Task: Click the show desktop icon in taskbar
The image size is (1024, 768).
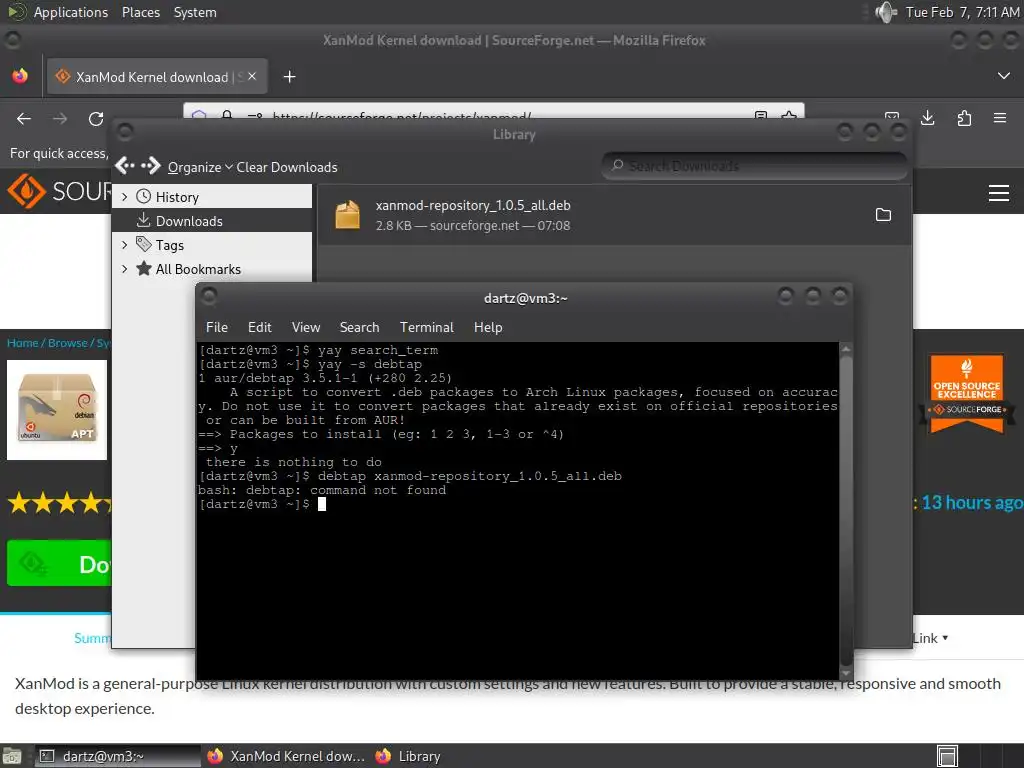Action: pos(12,756)
